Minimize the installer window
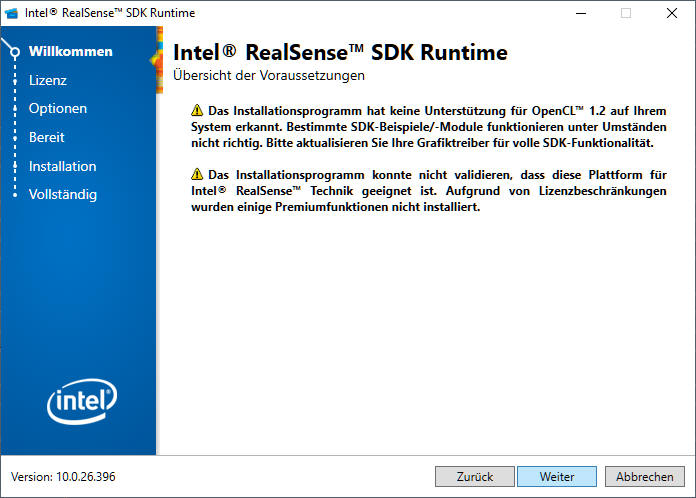The width and height of the screenshot is (696, 498). click(581, 13)
